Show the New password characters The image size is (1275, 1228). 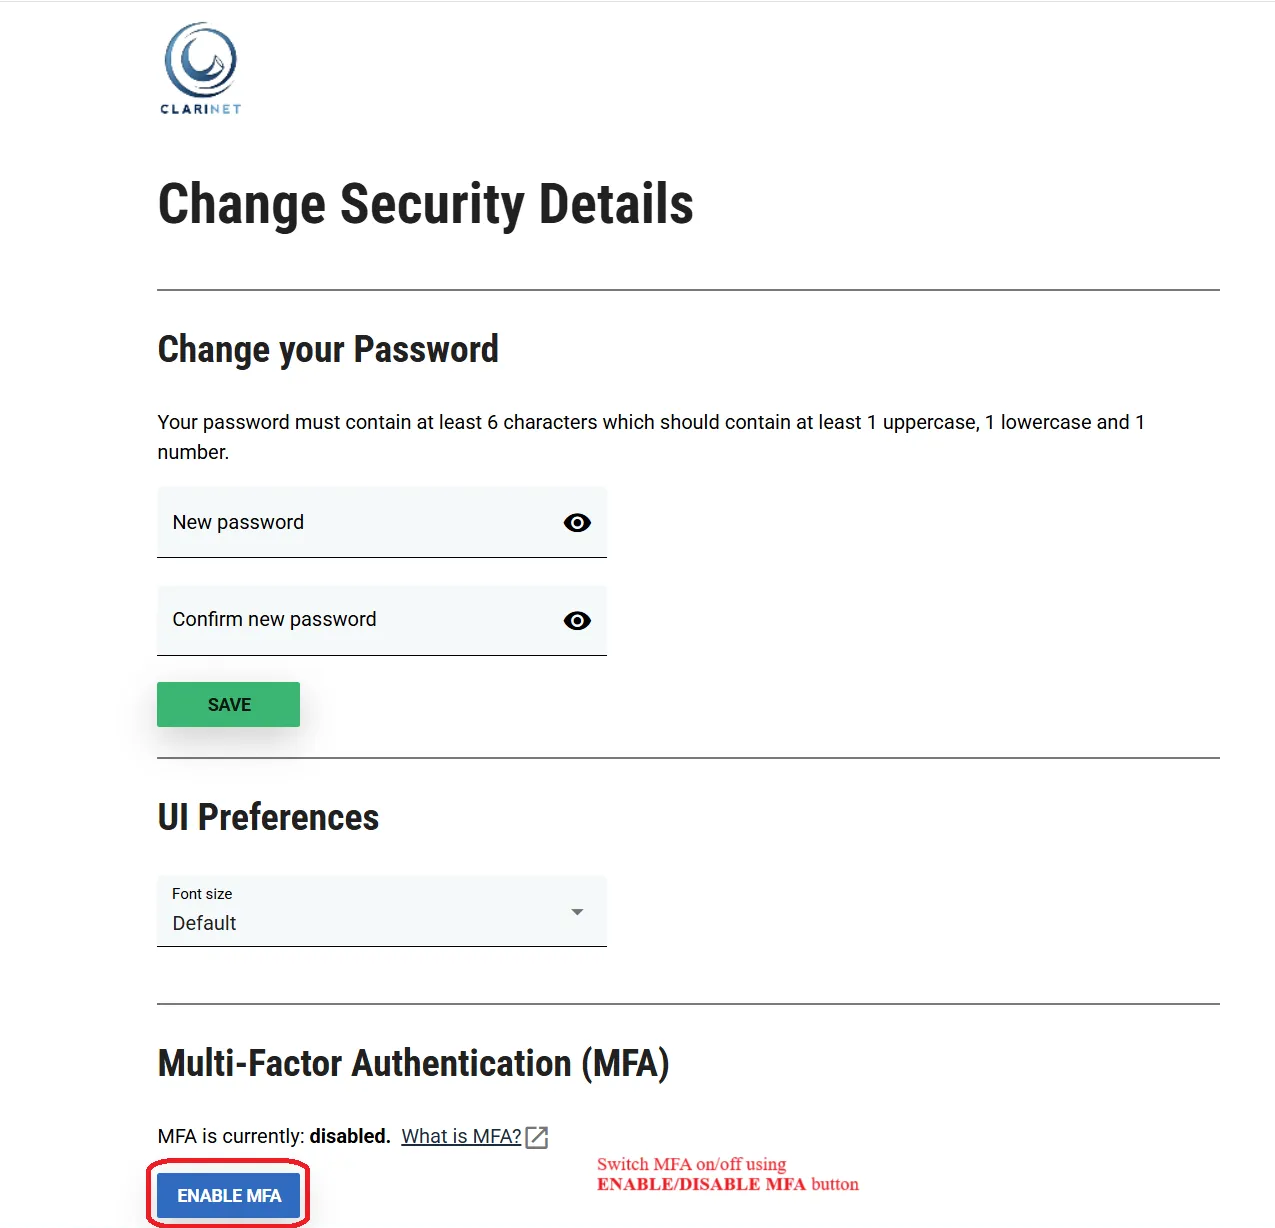(x=577, y=523)
